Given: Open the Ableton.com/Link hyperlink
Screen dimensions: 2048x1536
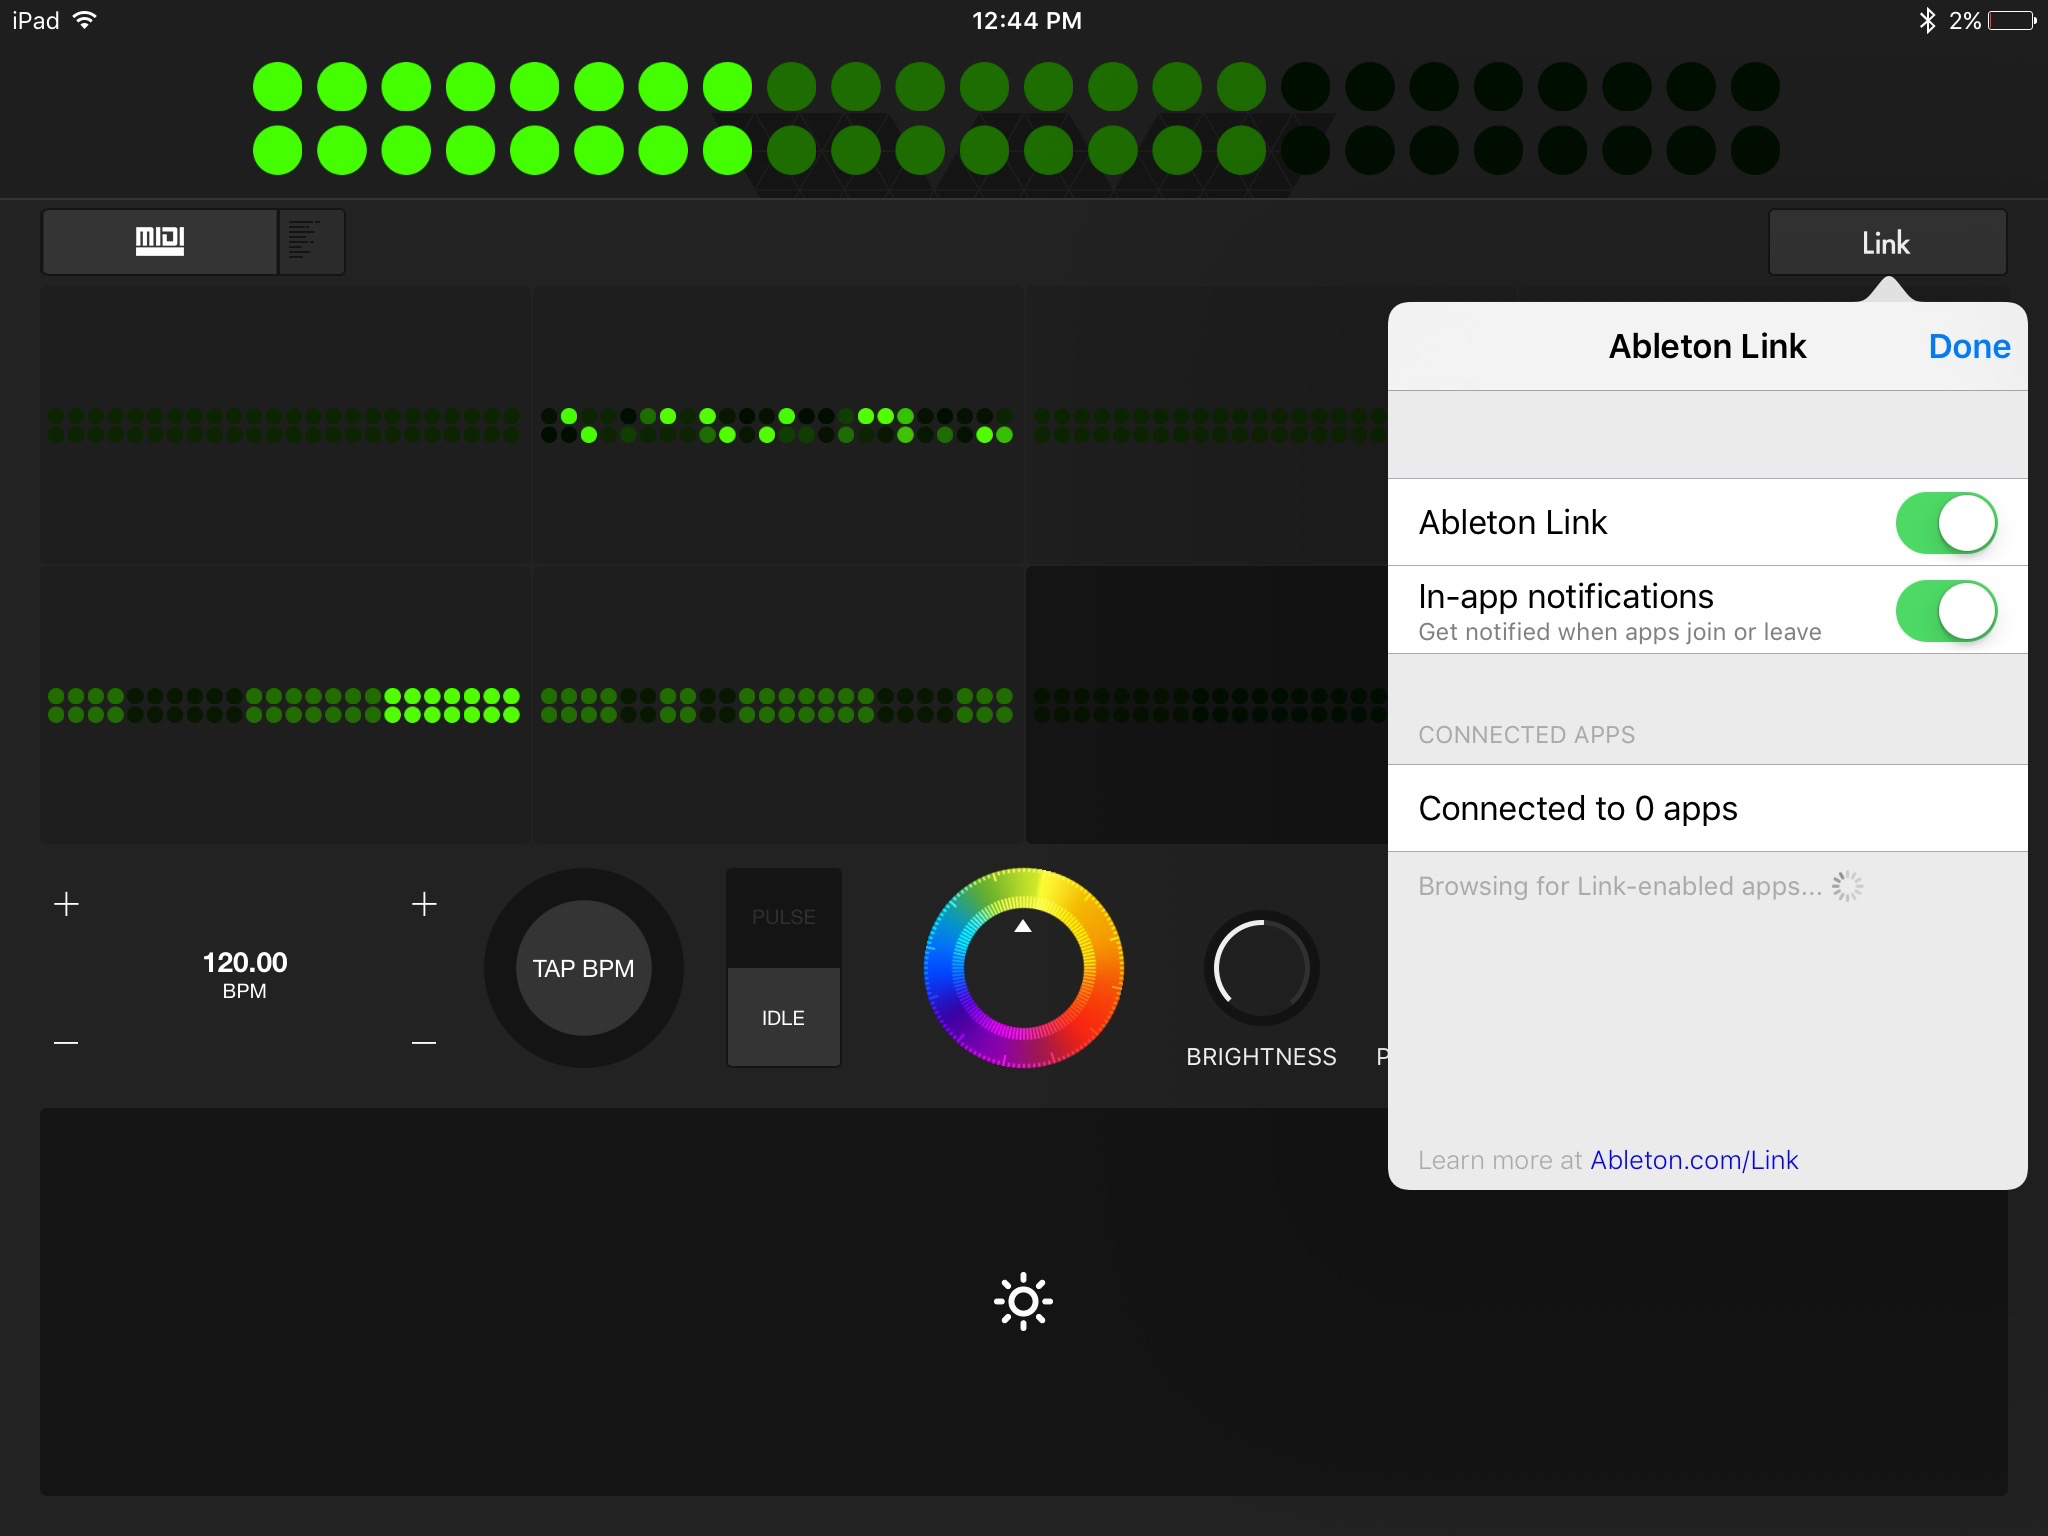Looking at the screenshot, I should (x=1694, y=1160).
